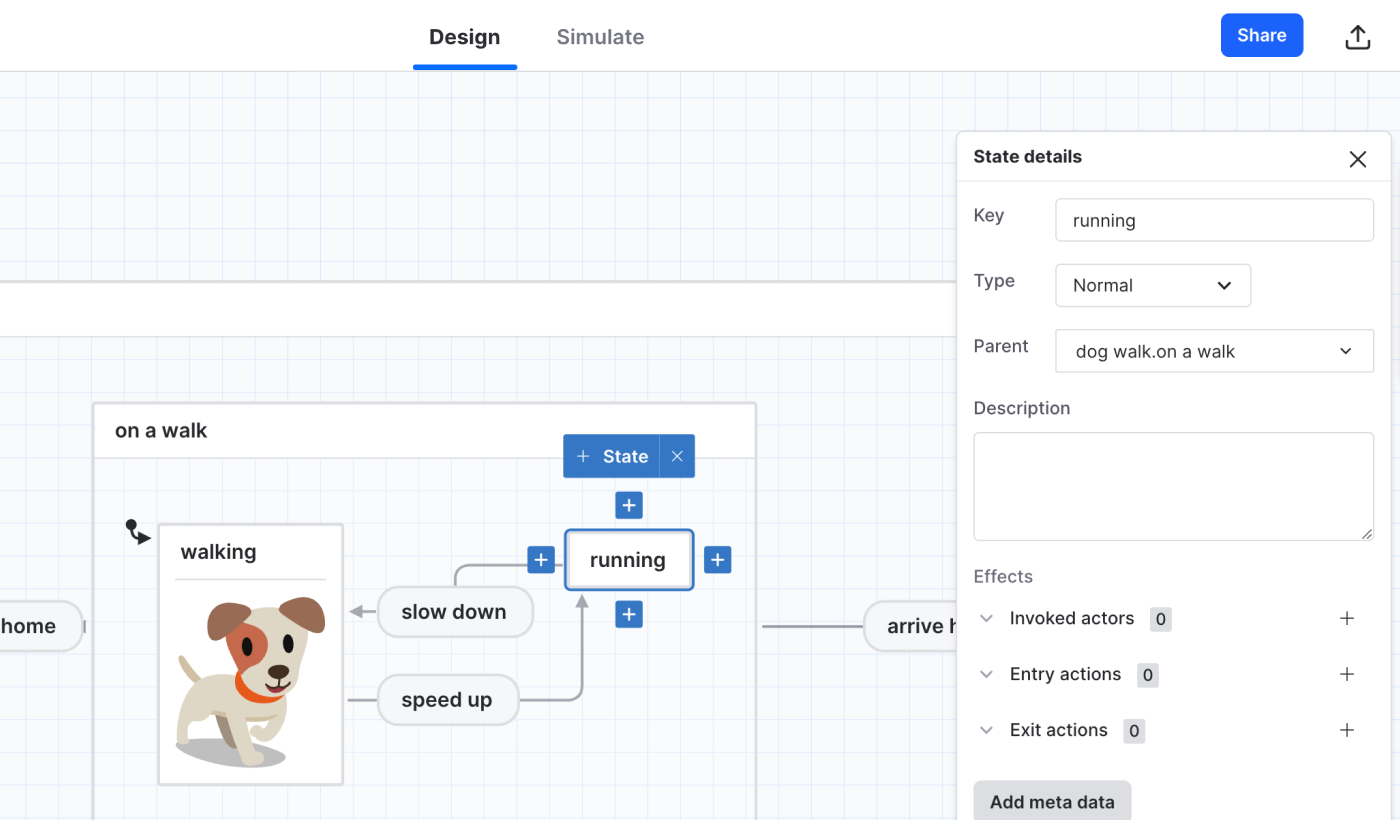Click the Exit actions count badge
The image size is (1400, 820).
(1133, 731)
